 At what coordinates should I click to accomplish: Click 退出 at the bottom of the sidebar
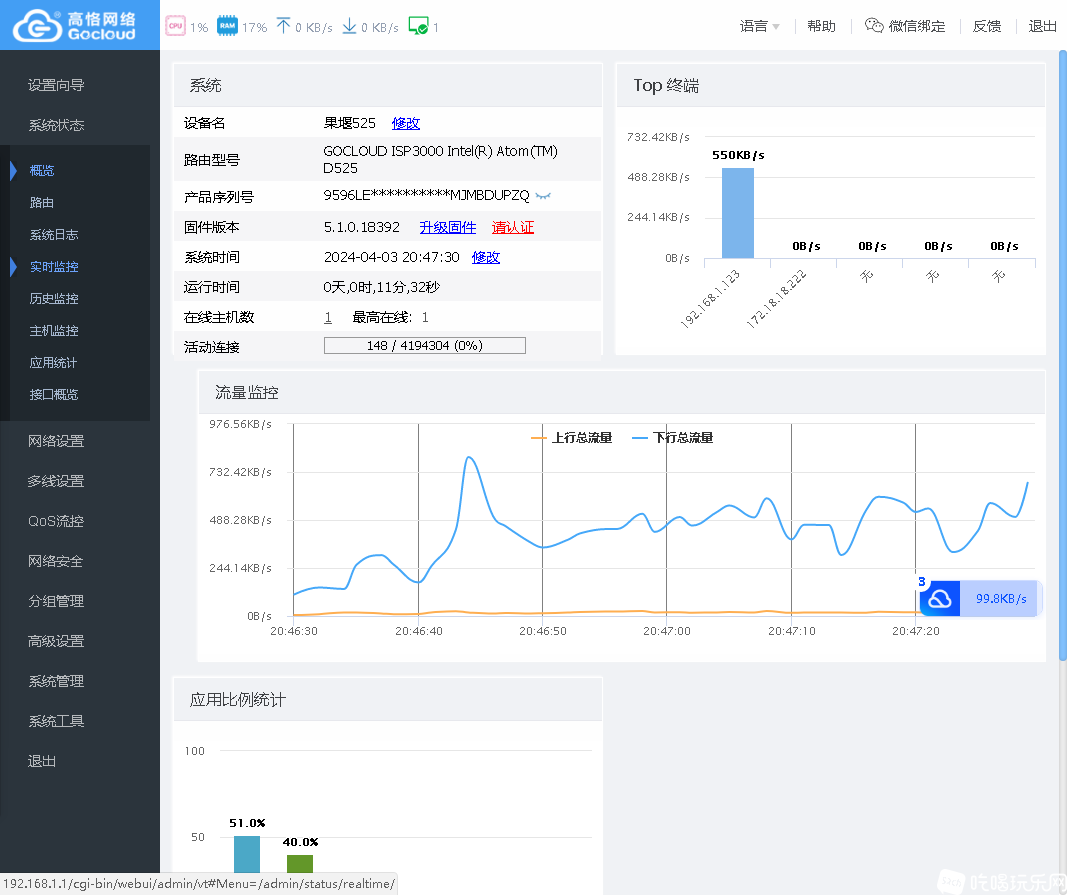tap(42, 761)
